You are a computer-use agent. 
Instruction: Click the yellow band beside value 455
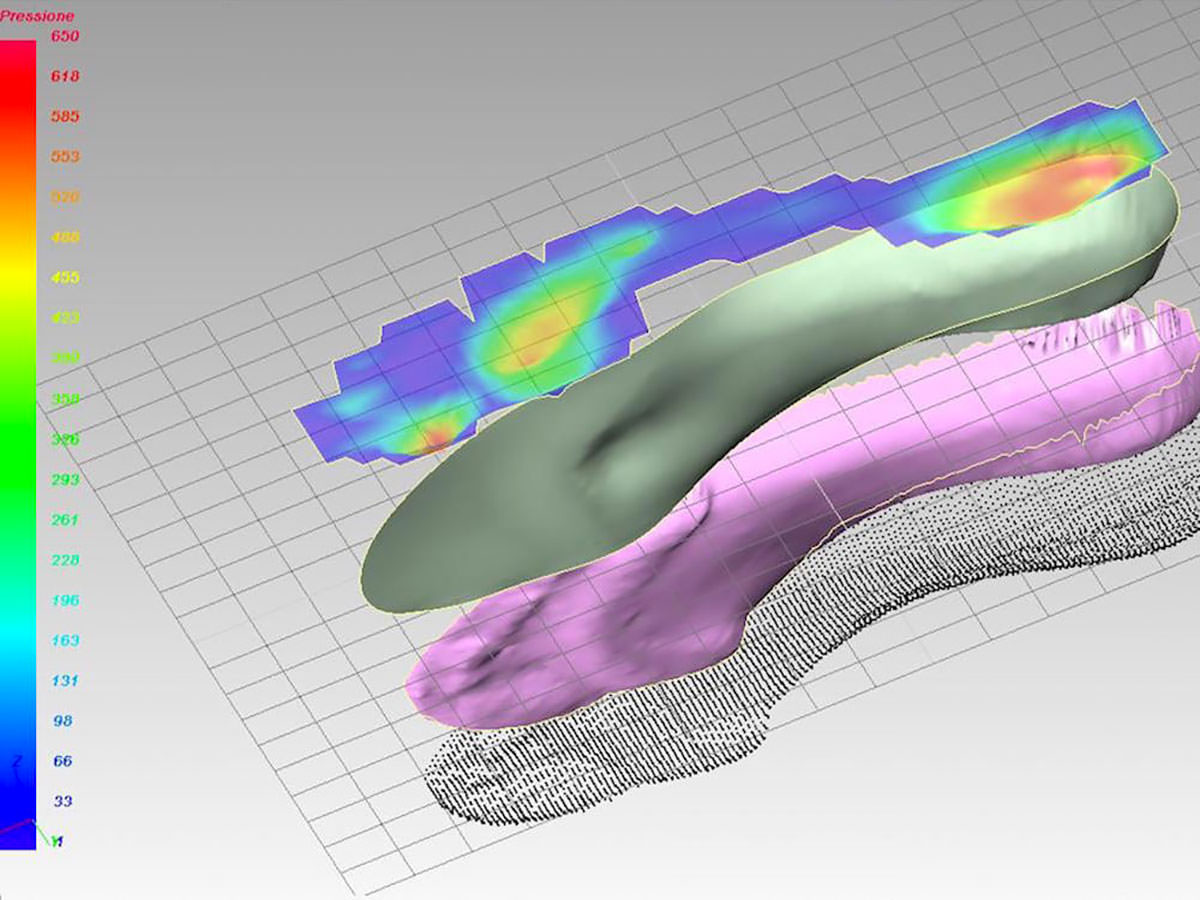[x=18, y=278]
